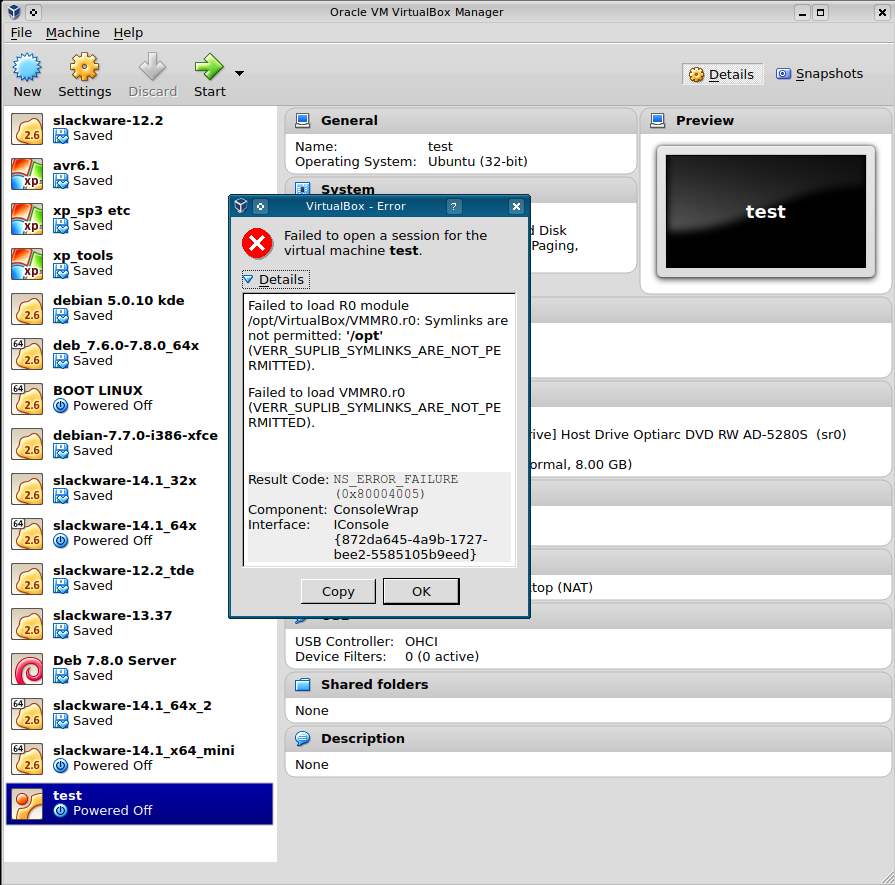Image resolution: width=895 pixels, height=885 pixels.
Task: Collapse the Details disclosure in error dialog
Action: [249, 280]
